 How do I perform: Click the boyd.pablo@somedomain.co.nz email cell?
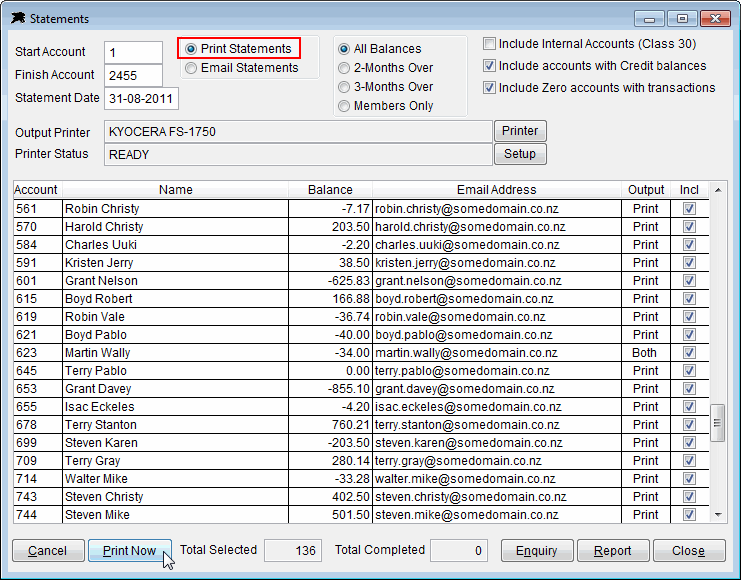(497, 335)
